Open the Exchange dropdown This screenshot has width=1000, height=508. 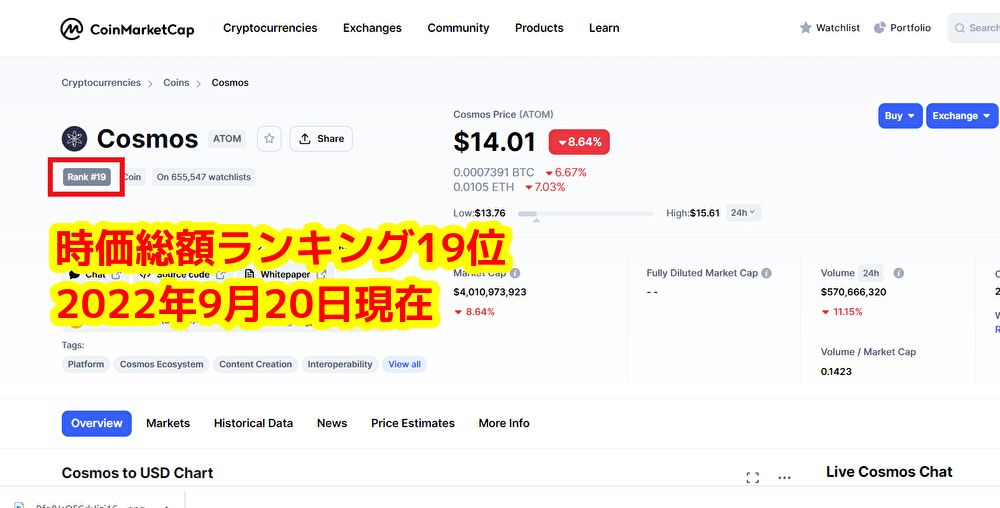click(961, 116)
